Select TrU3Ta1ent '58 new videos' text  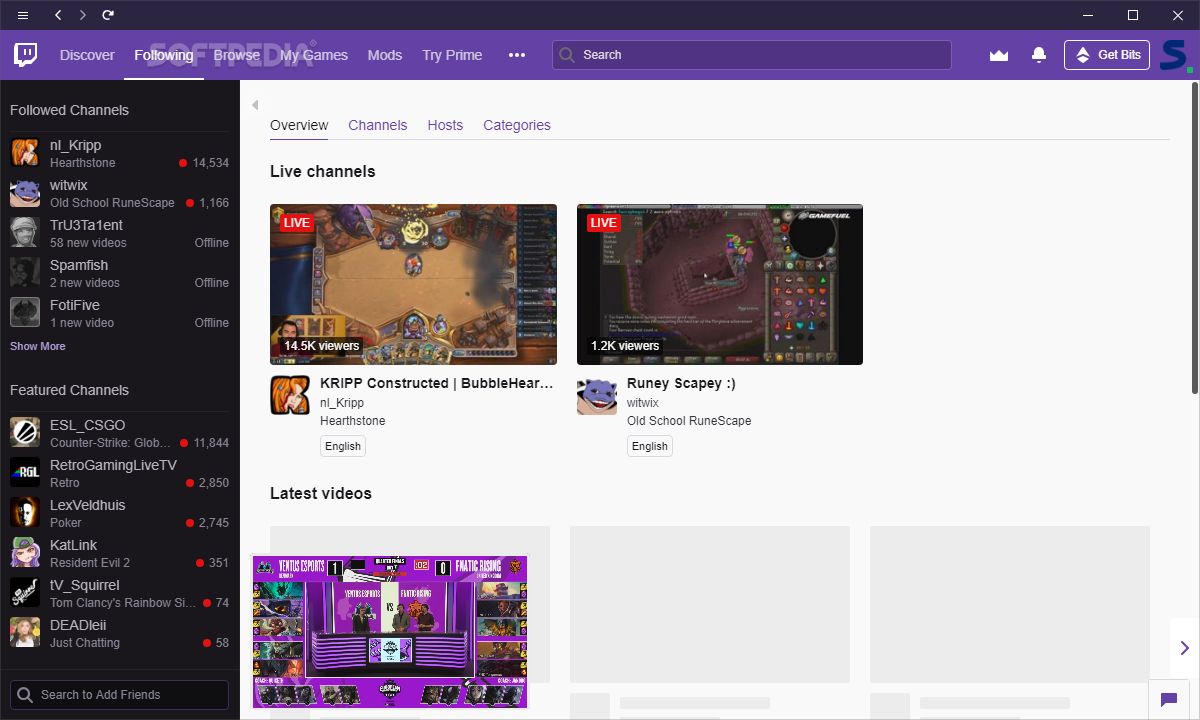click(x=88, y=243)
